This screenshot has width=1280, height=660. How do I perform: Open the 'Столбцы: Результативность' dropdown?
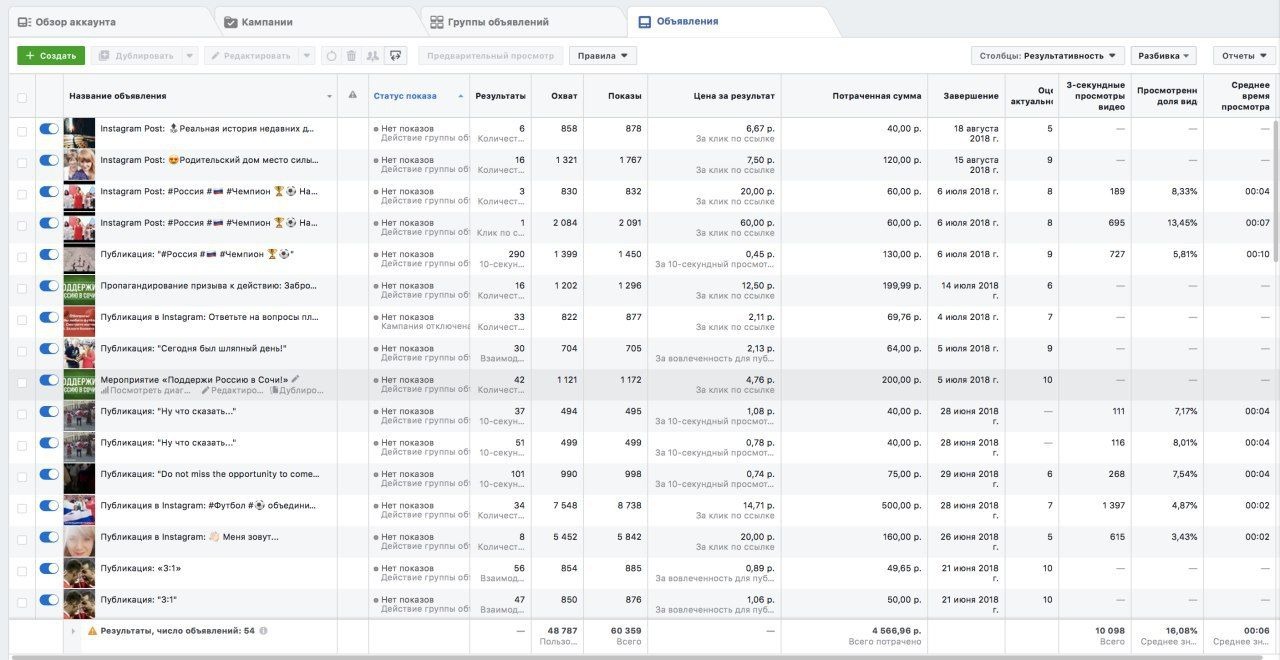click(1048, 56)
